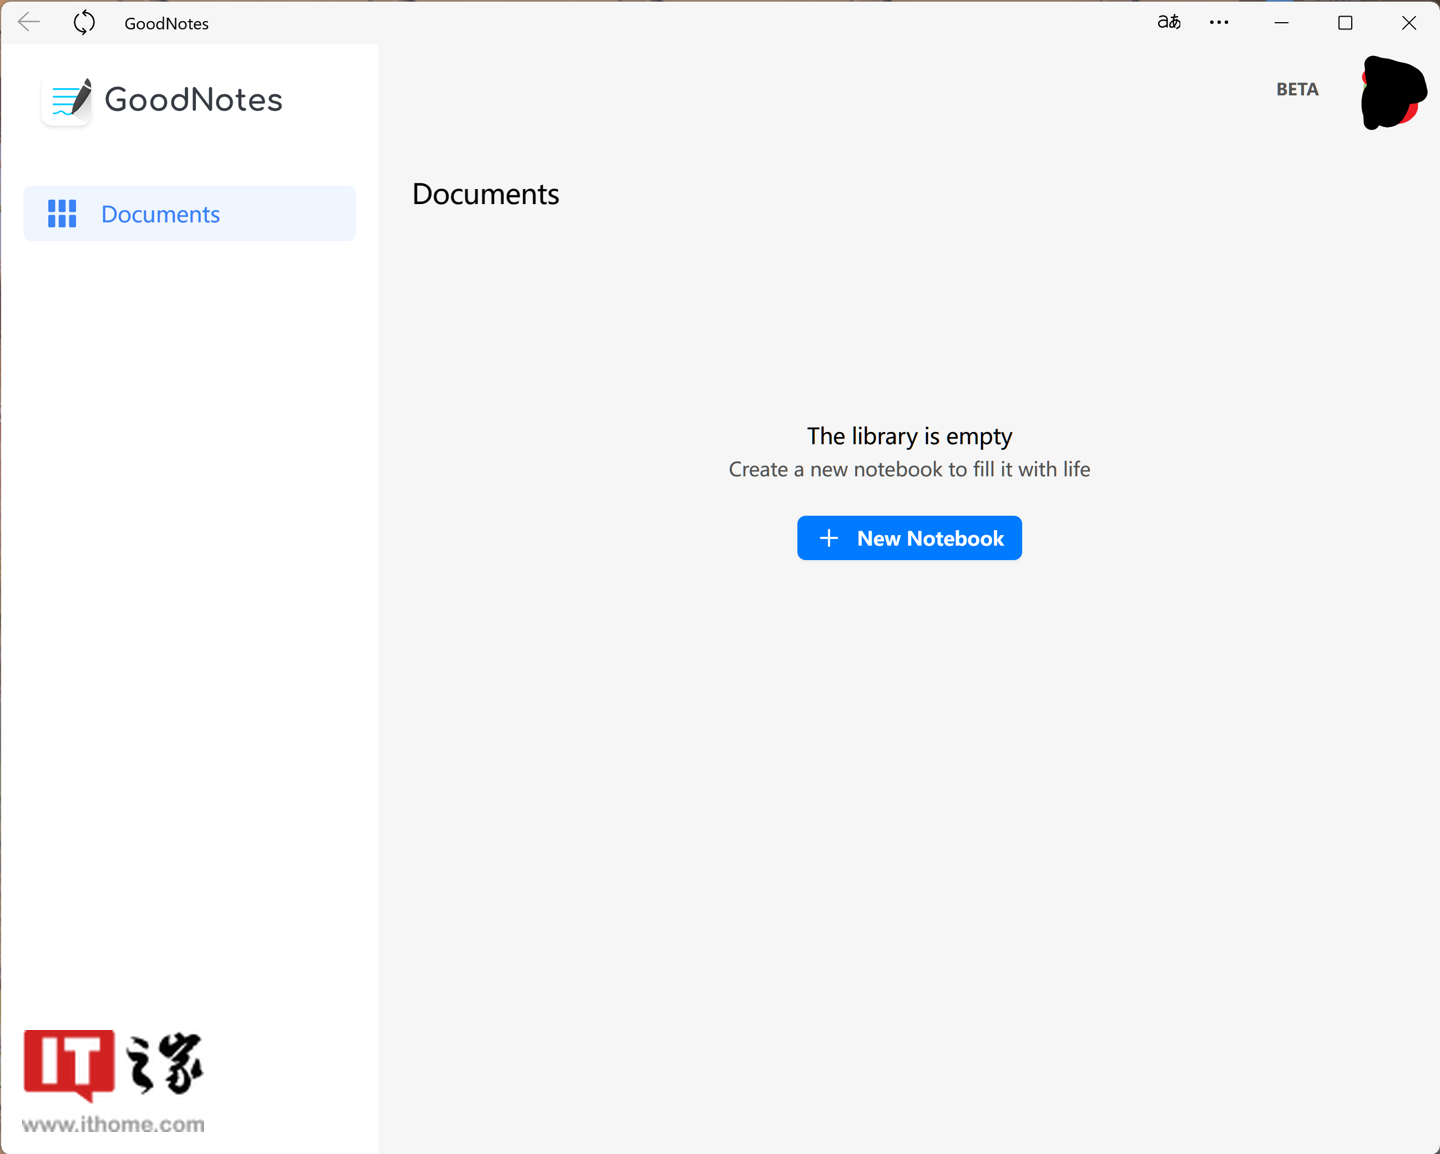Click the GoodNotes wordmark in the sidebar
Viewport: 1440px width, 1154px height.
[x=194, y=100]
